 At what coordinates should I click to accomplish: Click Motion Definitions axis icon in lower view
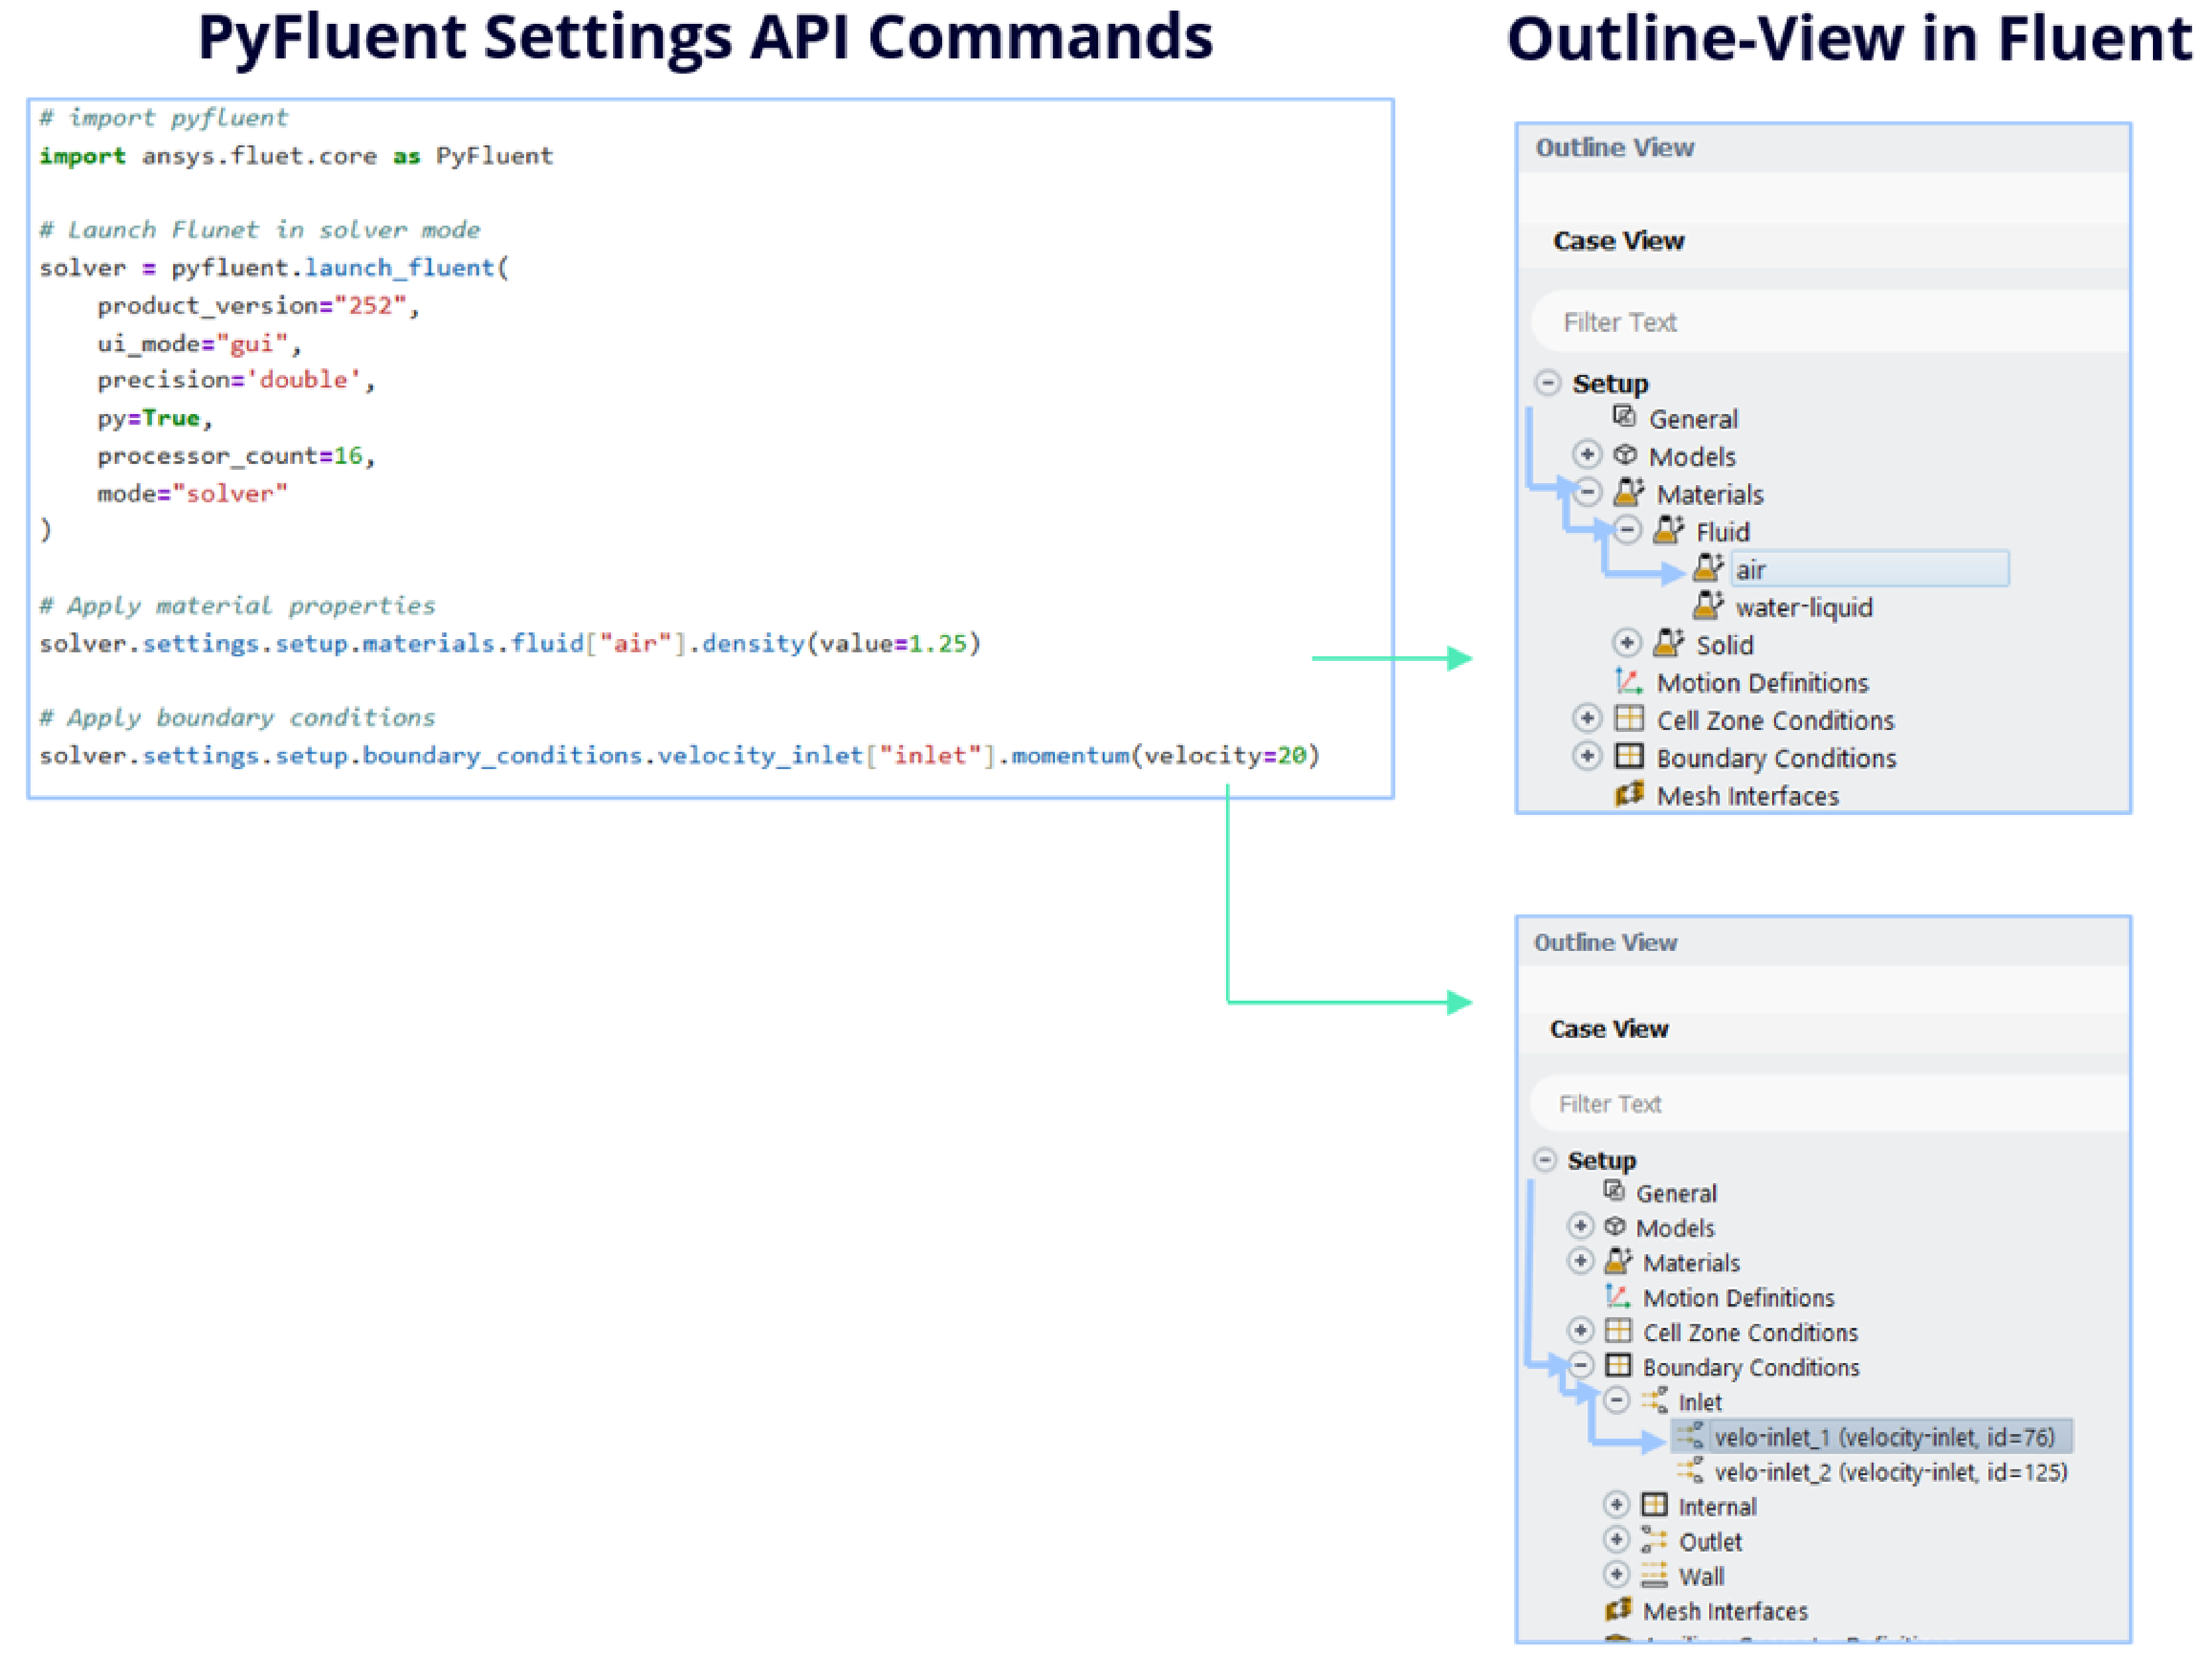tap(1617, 1296)
